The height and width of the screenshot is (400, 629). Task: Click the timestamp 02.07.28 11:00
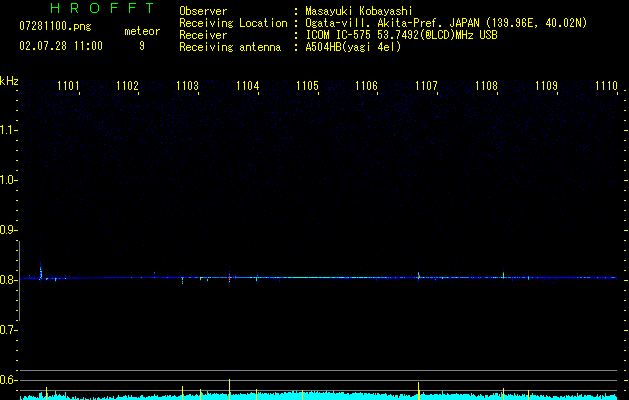point(61,46)
